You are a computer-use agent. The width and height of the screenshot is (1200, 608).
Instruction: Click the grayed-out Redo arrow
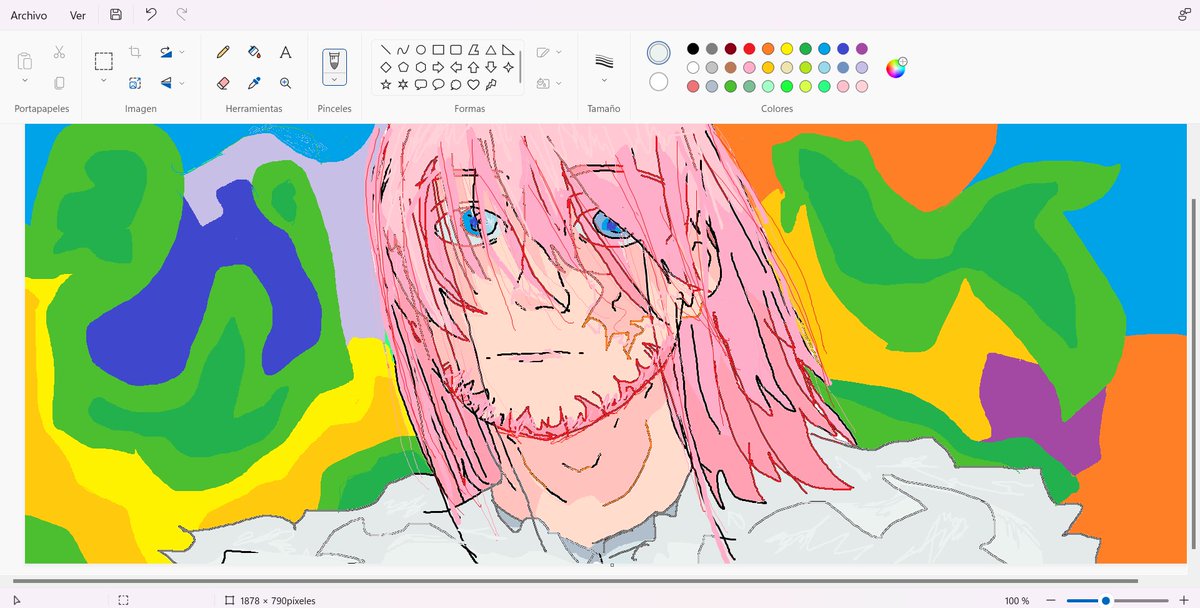[x=181, y=15]
